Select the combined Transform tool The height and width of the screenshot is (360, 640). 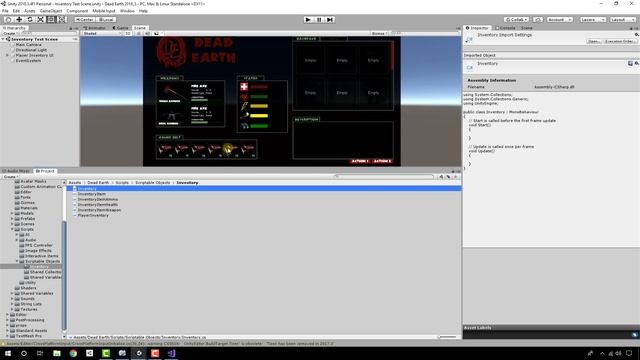click(62, 20)
